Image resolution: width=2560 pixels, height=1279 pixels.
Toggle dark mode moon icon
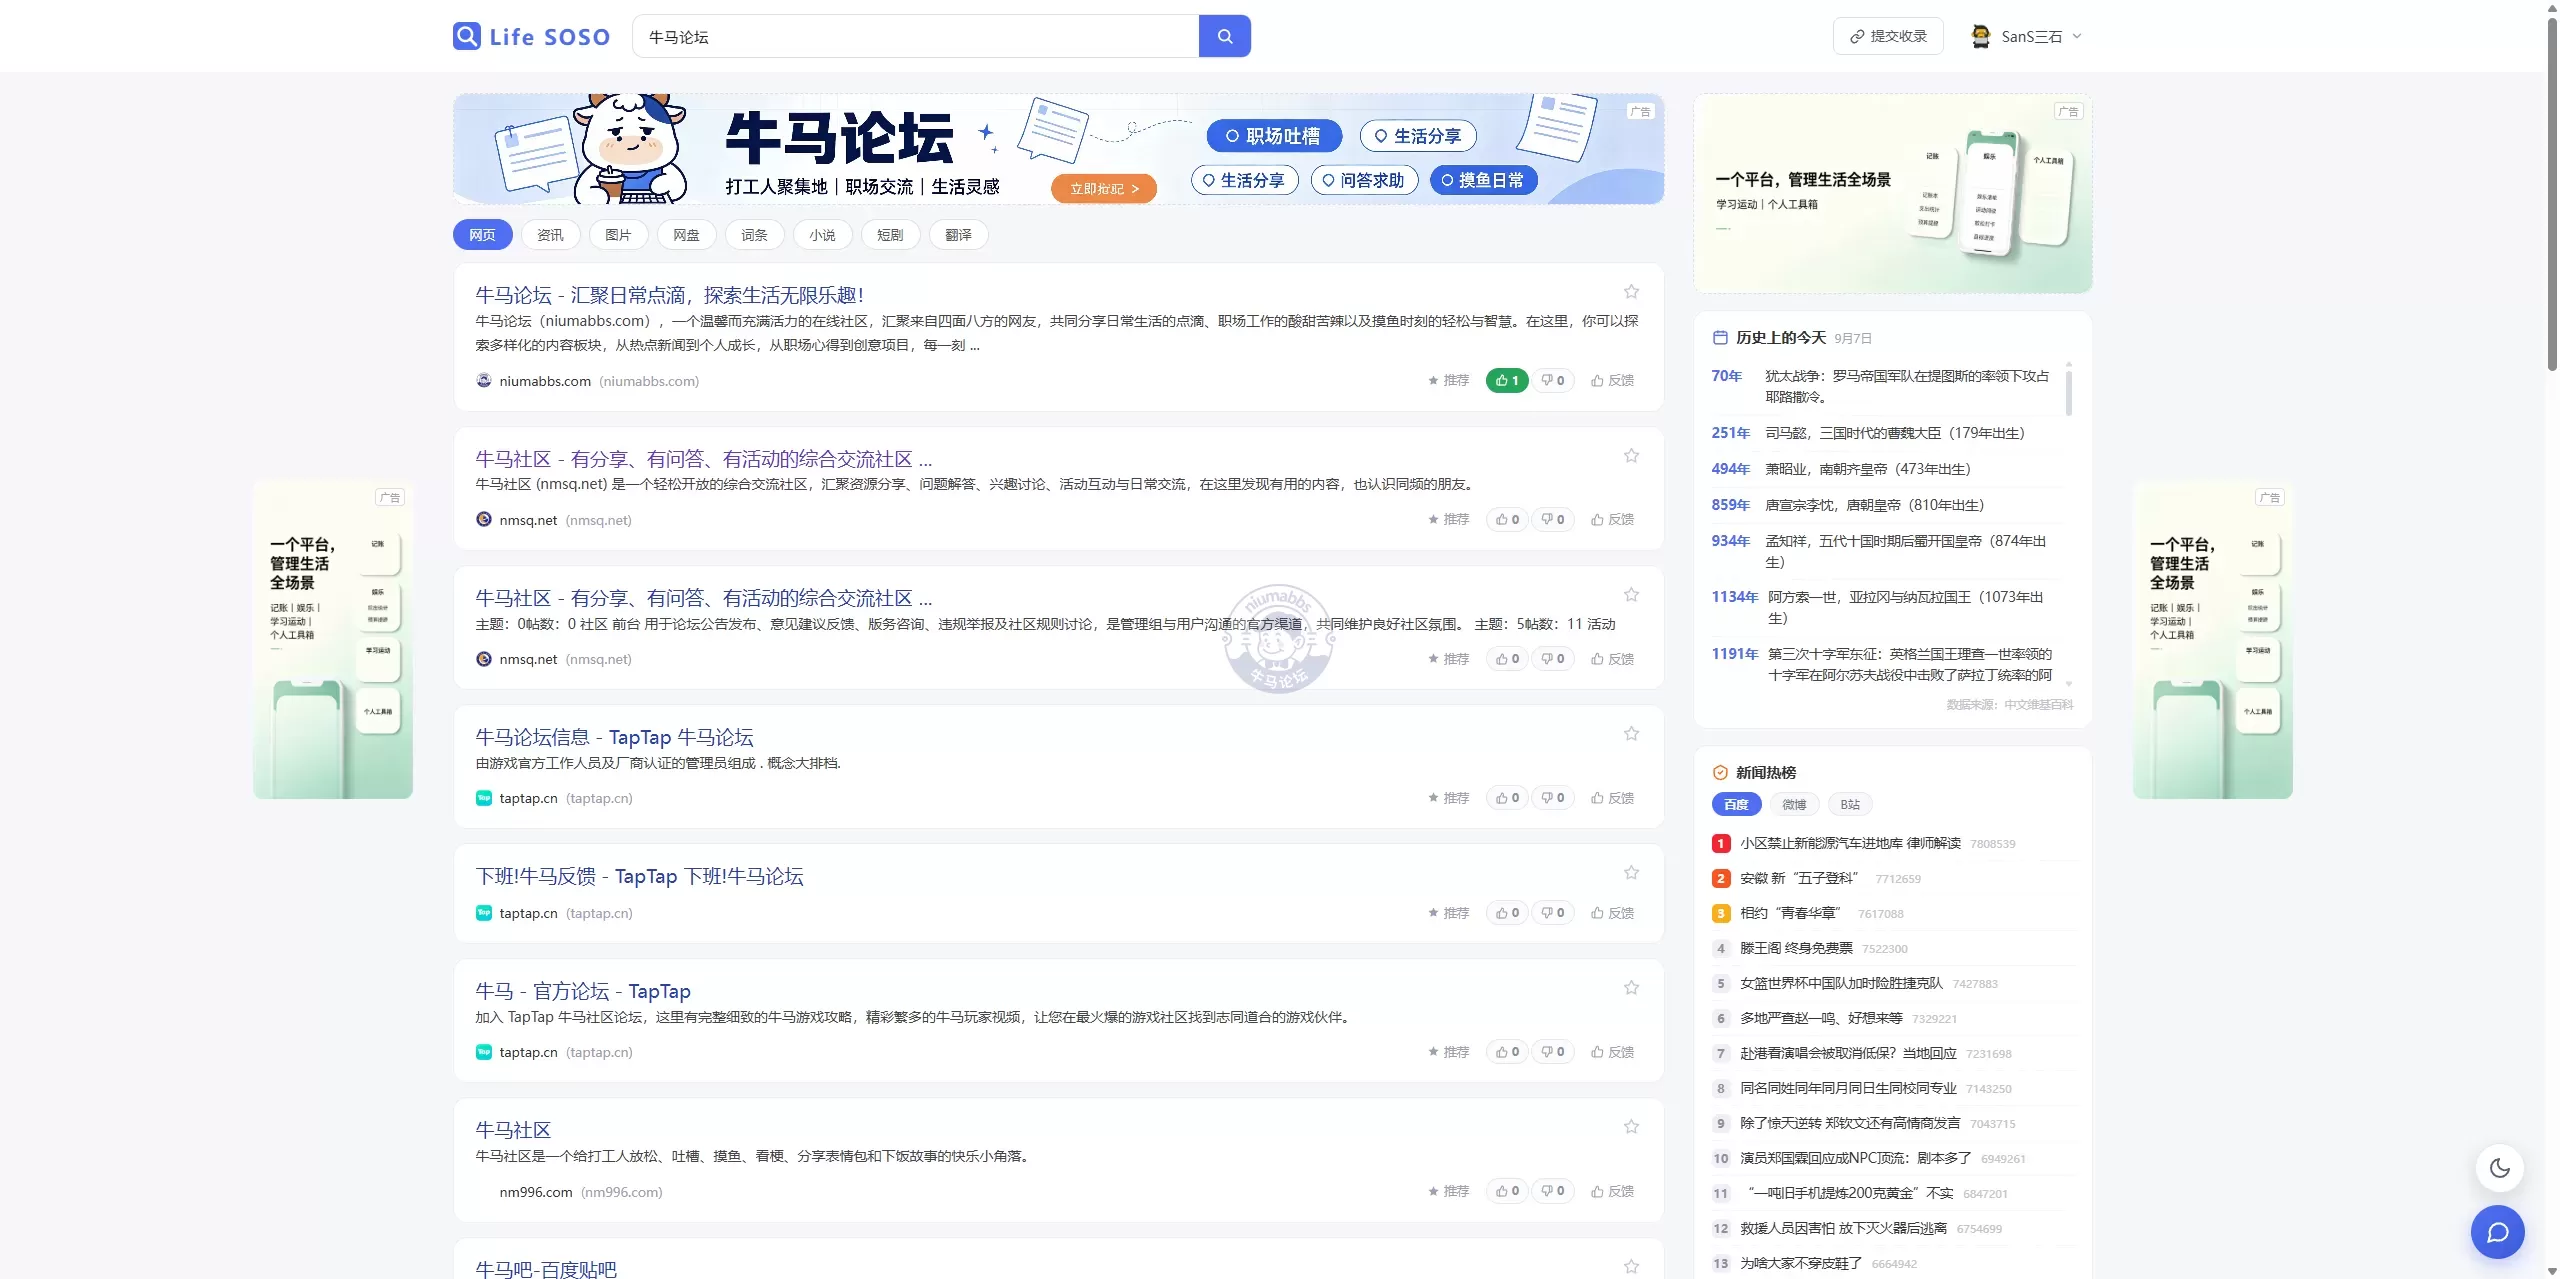2499,1168
